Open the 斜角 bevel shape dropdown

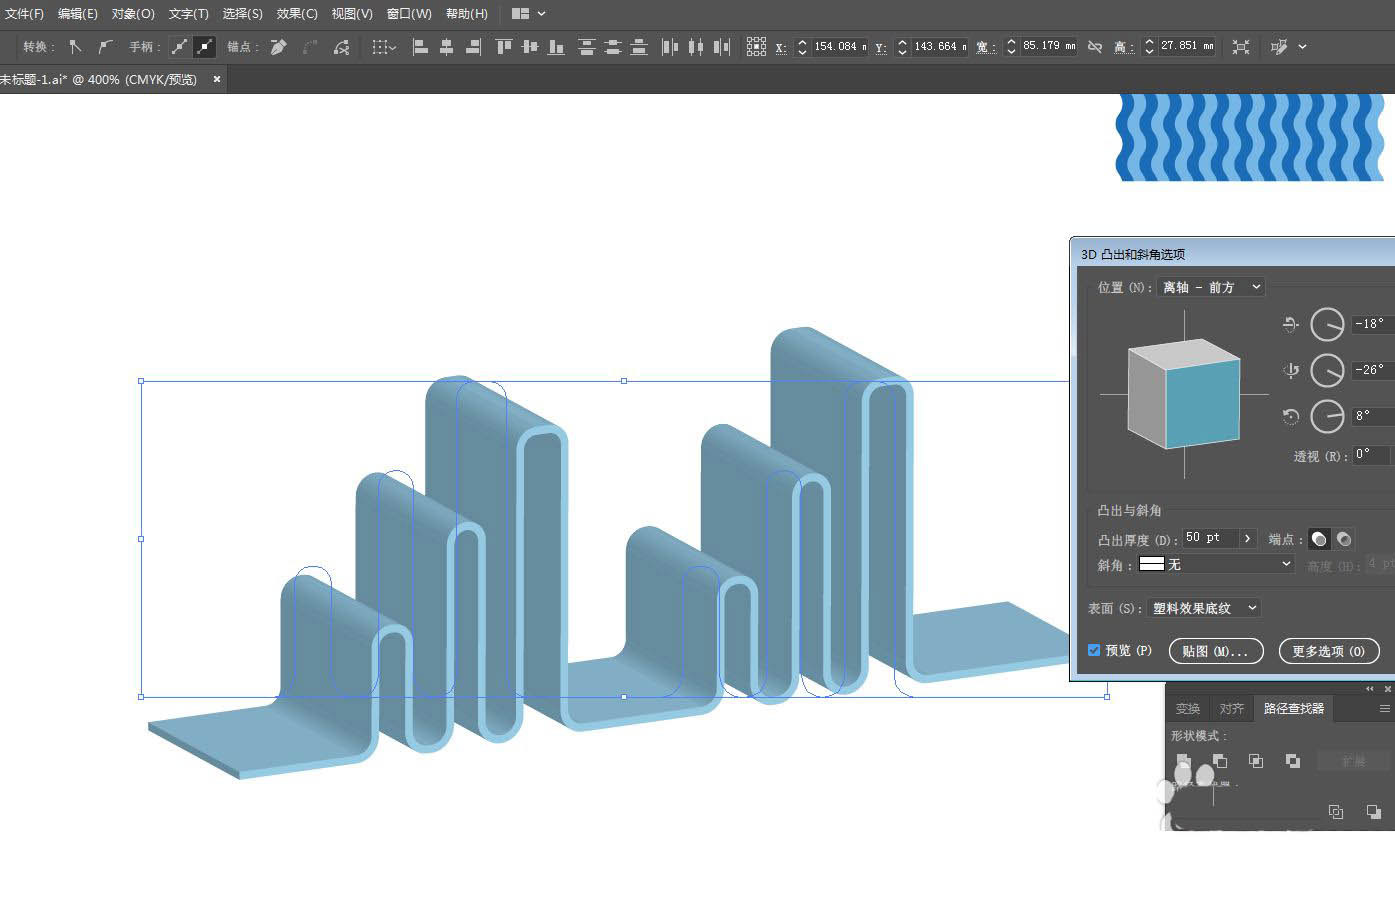tap(1217, 565)
